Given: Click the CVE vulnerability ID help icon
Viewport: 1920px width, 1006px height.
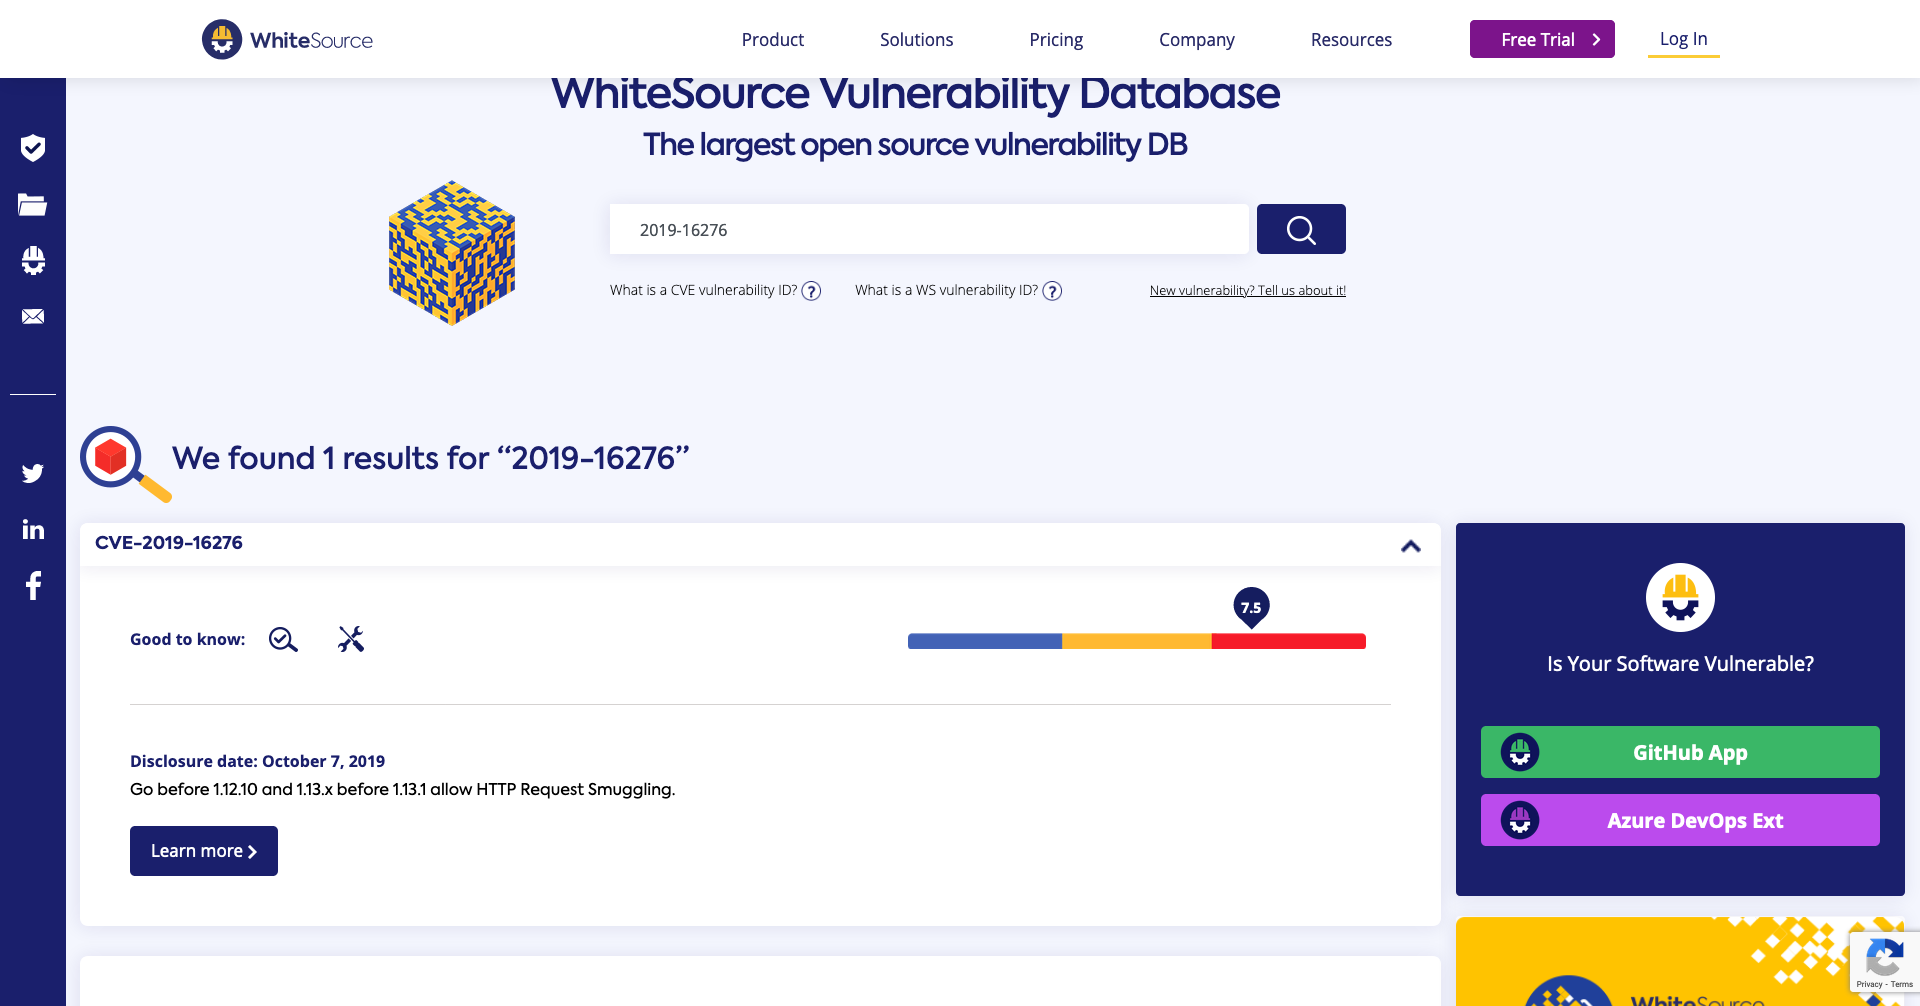Looking at the screenshot, I should click(x=811, y=291).
